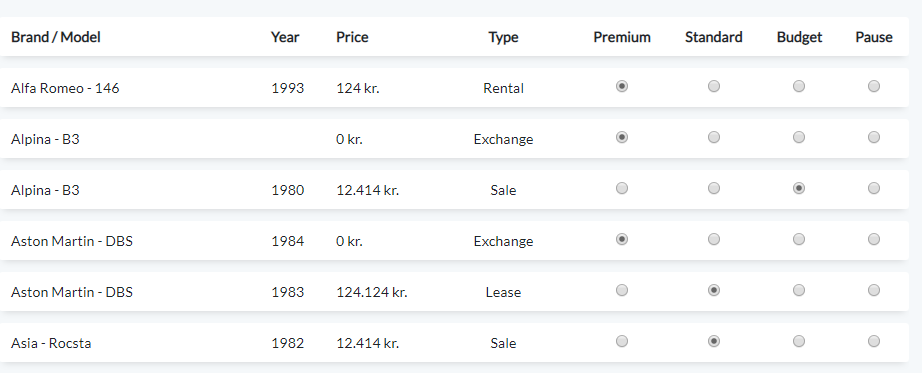
Task: Select Premium for Aston Martin DBS Lease
Action: 622,290
